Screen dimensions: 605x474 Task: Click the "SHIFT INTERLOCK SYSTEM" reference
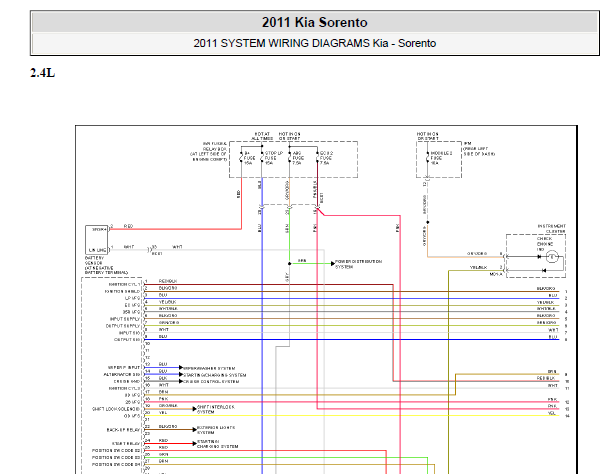(x=216, y=410)
